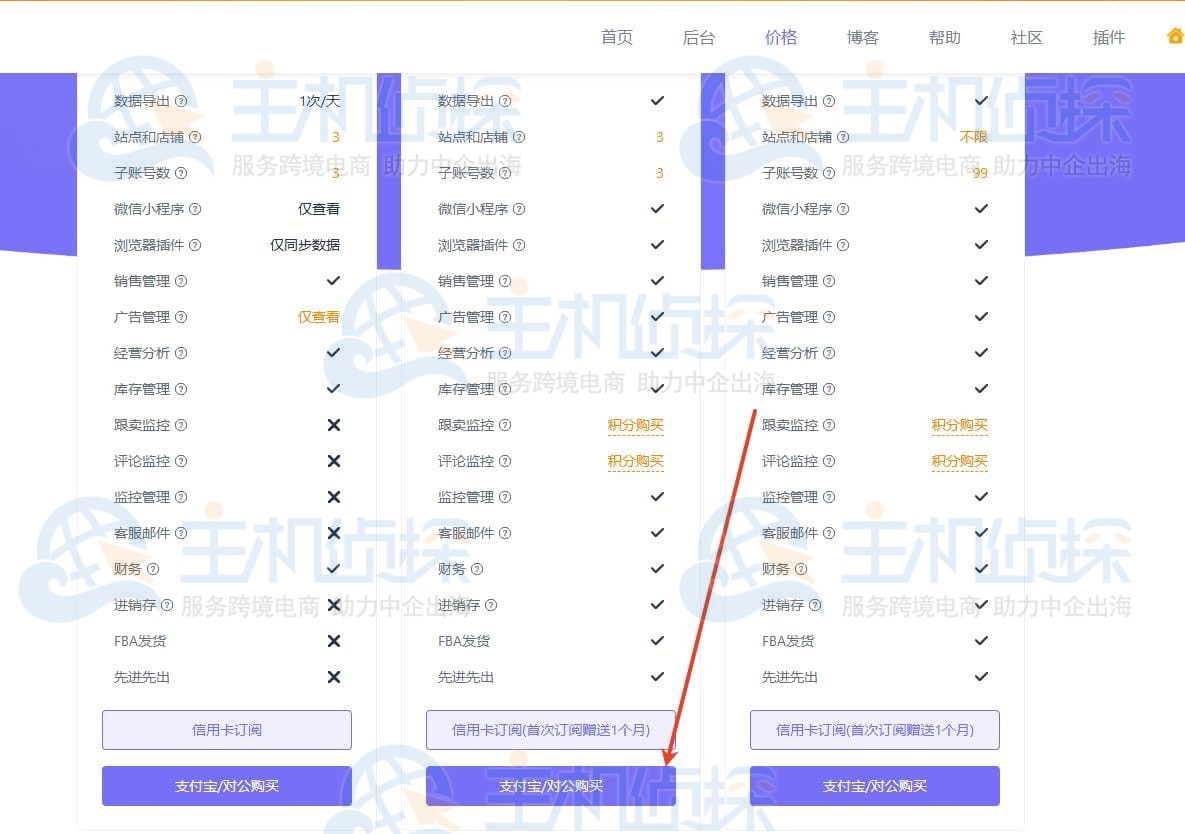Open the 积分购买 link for 跟卖监控 third column

pos(959,425)
